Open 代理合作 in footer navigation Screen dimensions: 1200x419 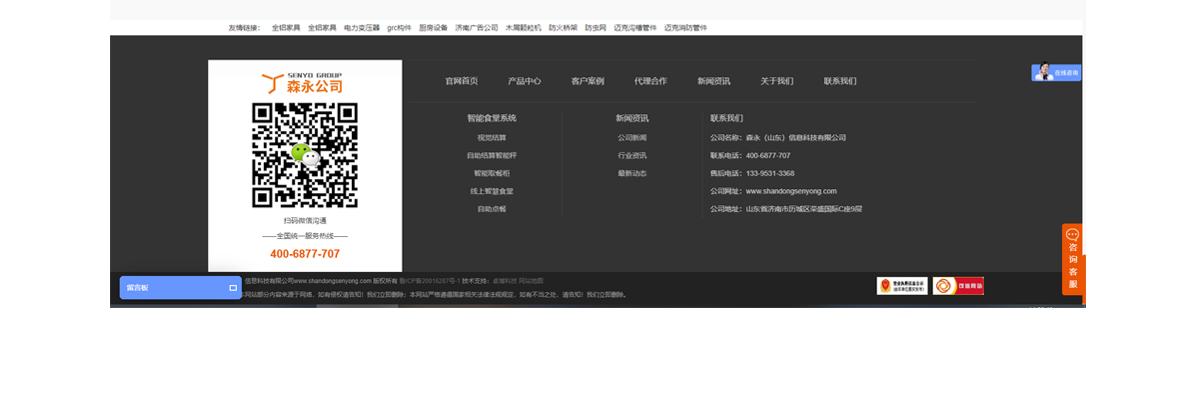coord(650,81)
